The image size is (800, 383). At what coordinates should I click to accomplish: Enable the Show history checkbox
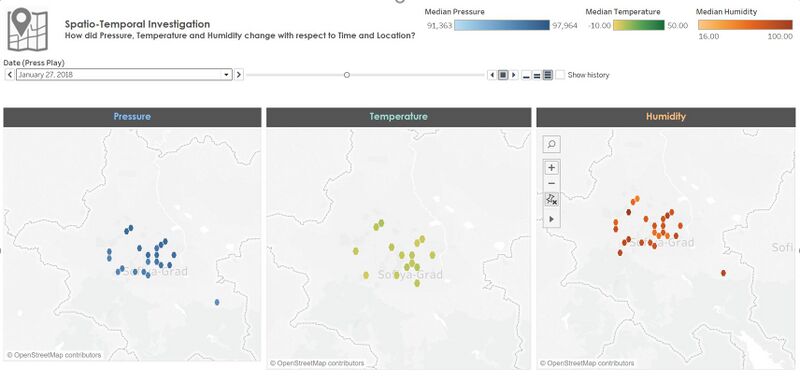point(560,75)
